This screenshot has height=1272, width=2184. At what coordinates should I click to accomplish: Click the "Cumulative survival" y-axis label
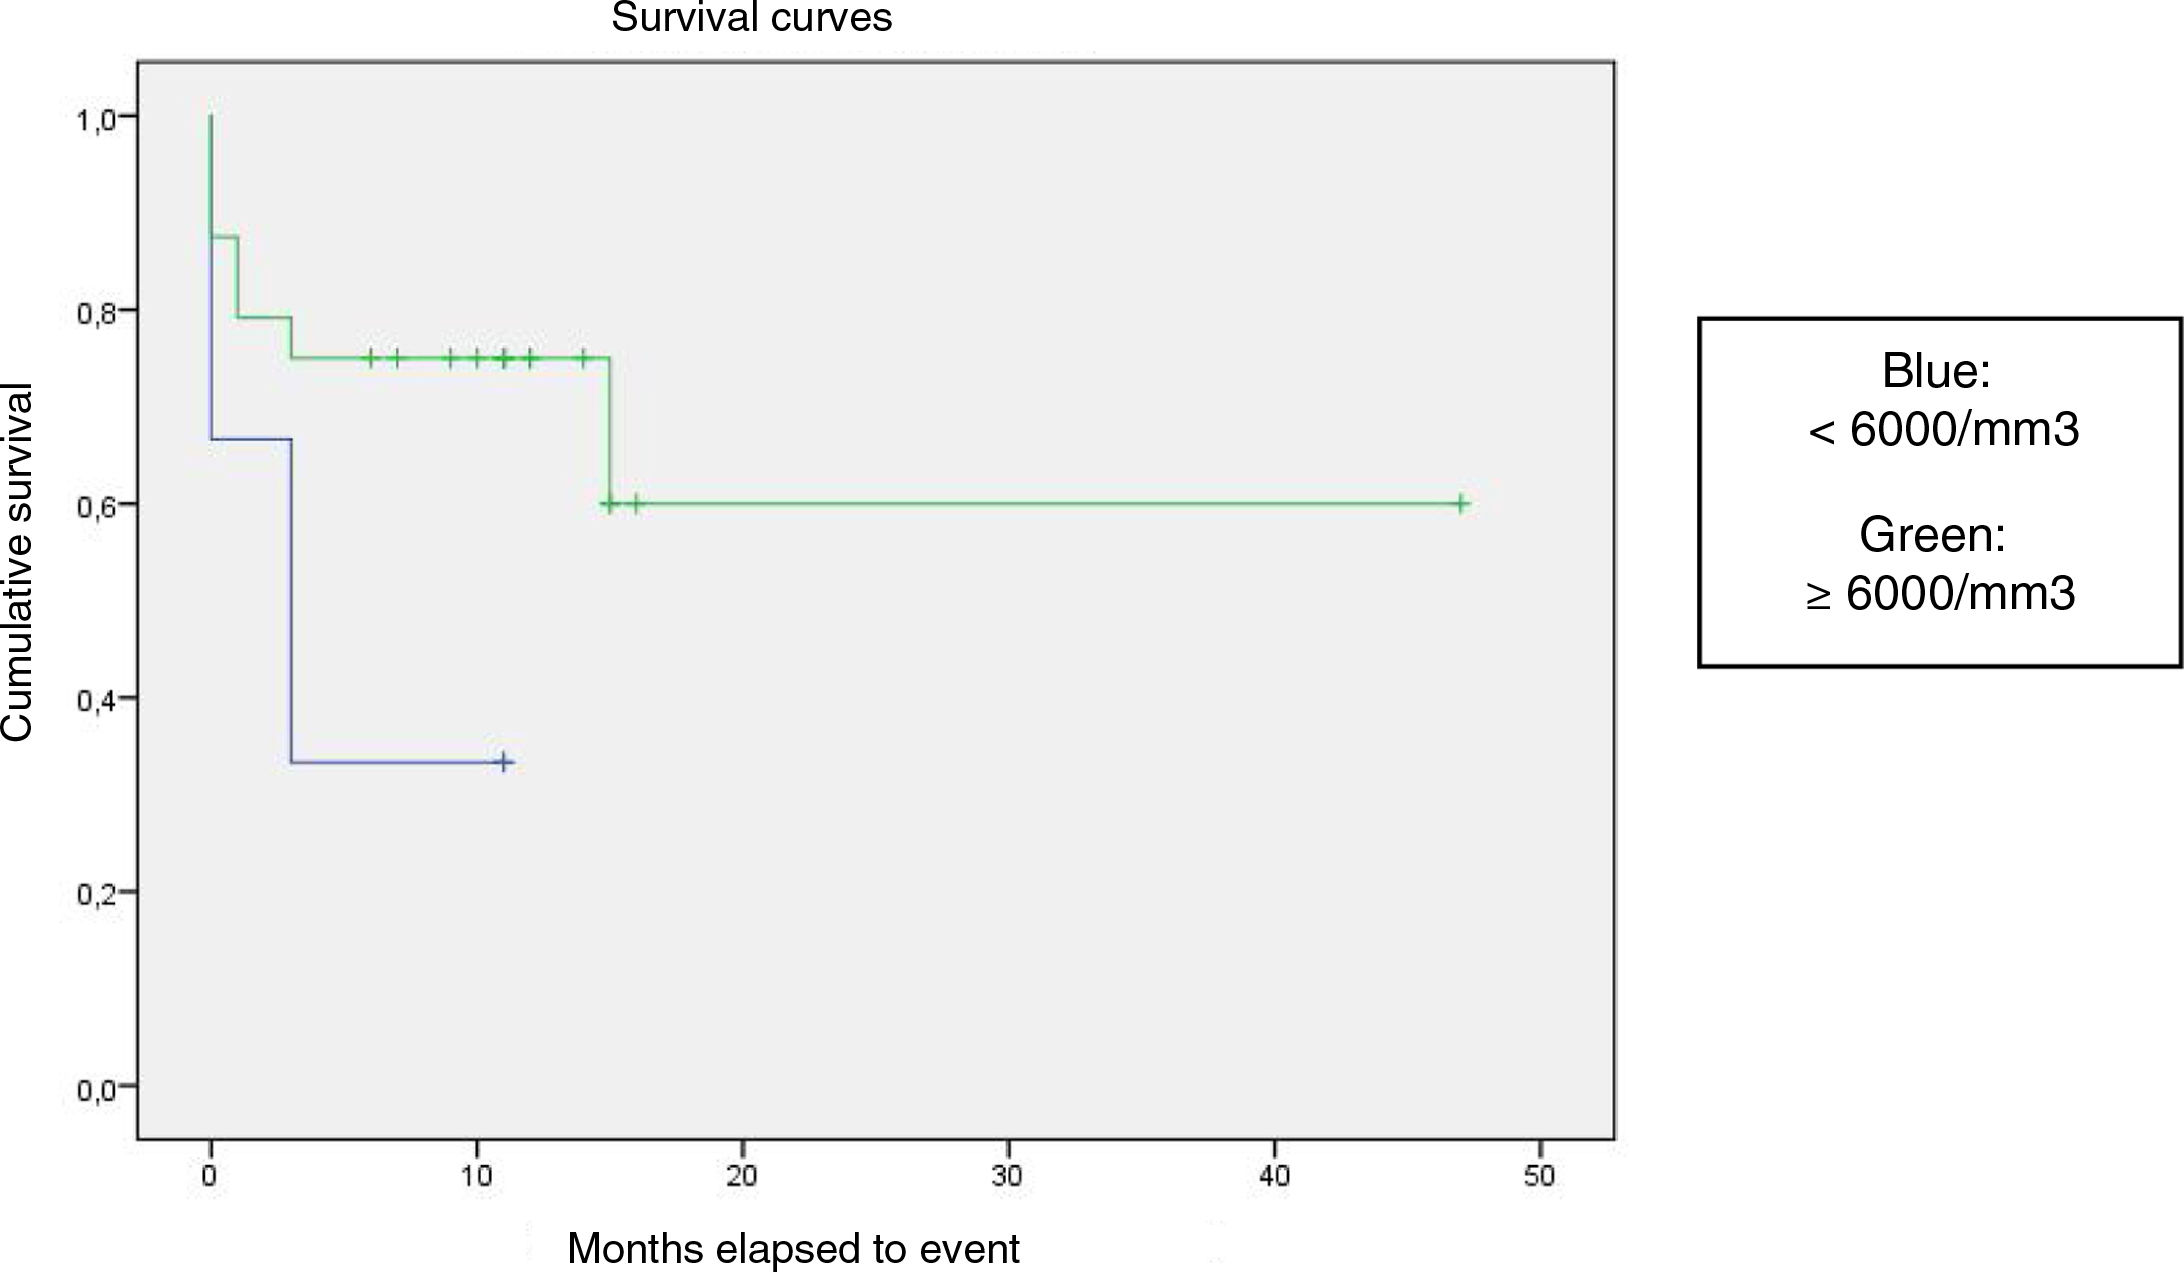click(x=18, y=562)
